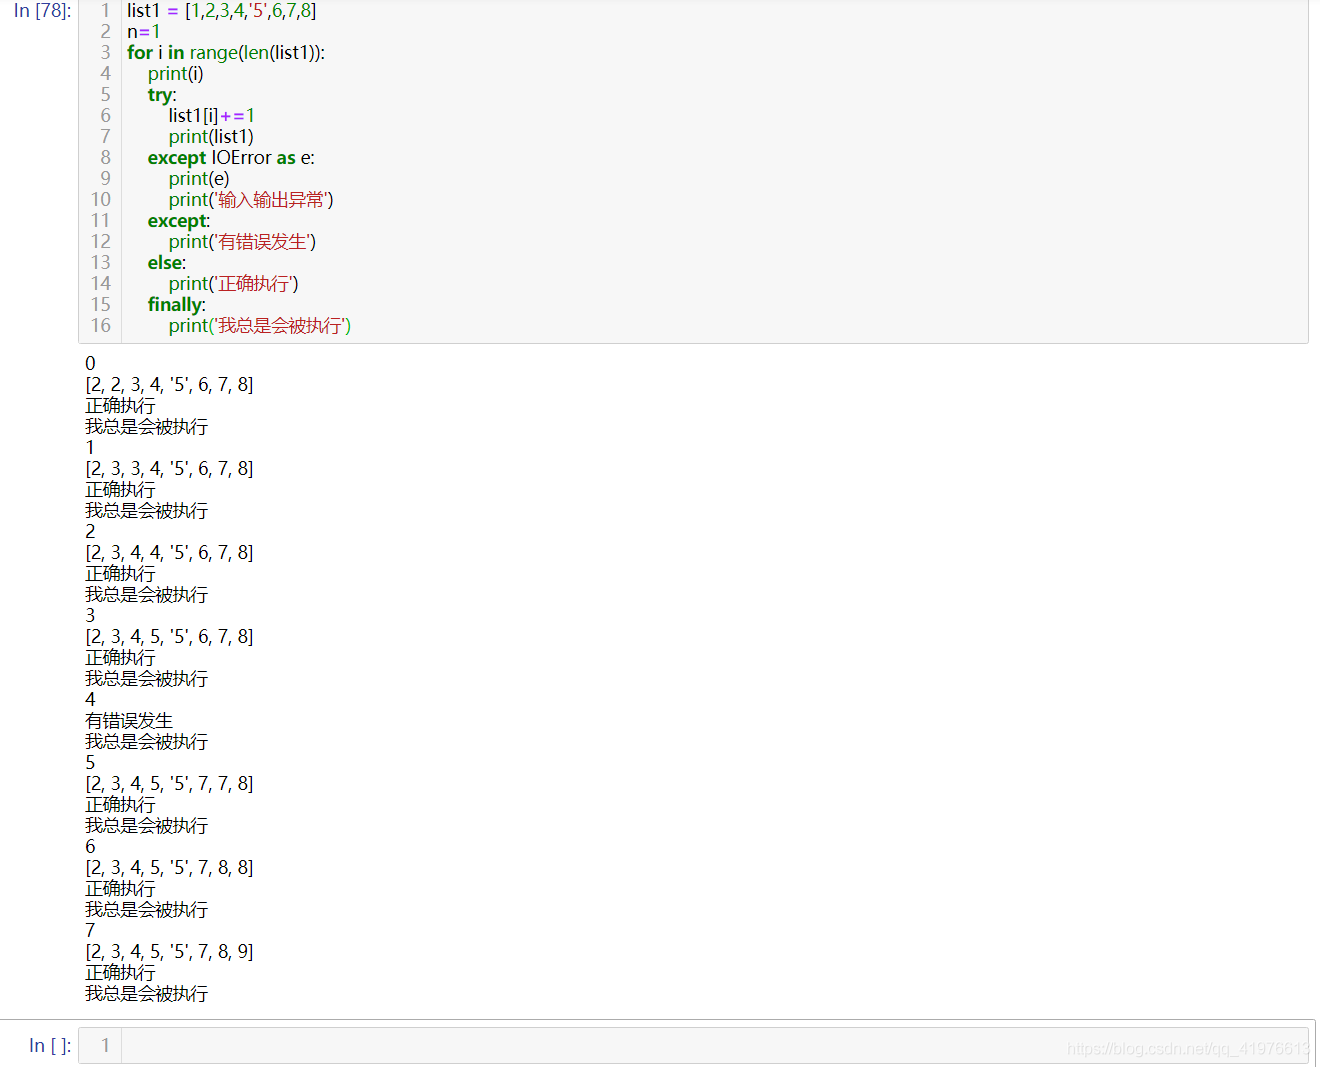Click output '[2, 3, 3, 4, '5', 6, 7, 8]'
This screenshot has height=1067, width=1320.
pos(169,469)
